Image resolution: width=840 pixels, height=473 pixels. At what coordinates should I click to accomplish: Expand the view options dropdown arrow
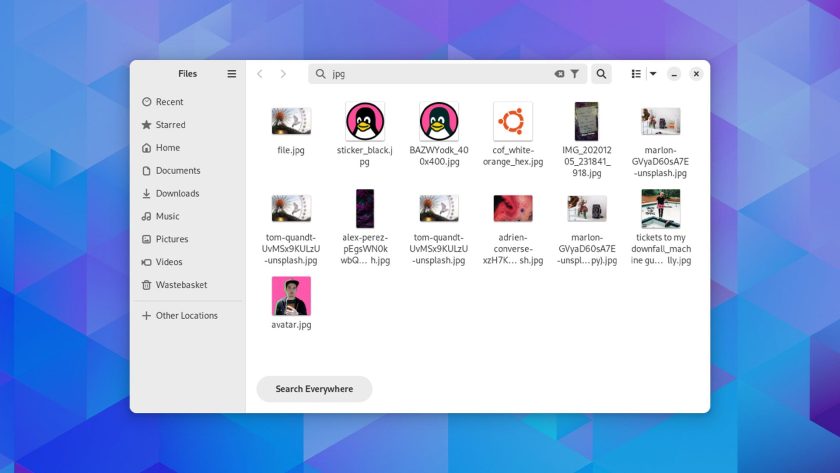tap(653, 74)
